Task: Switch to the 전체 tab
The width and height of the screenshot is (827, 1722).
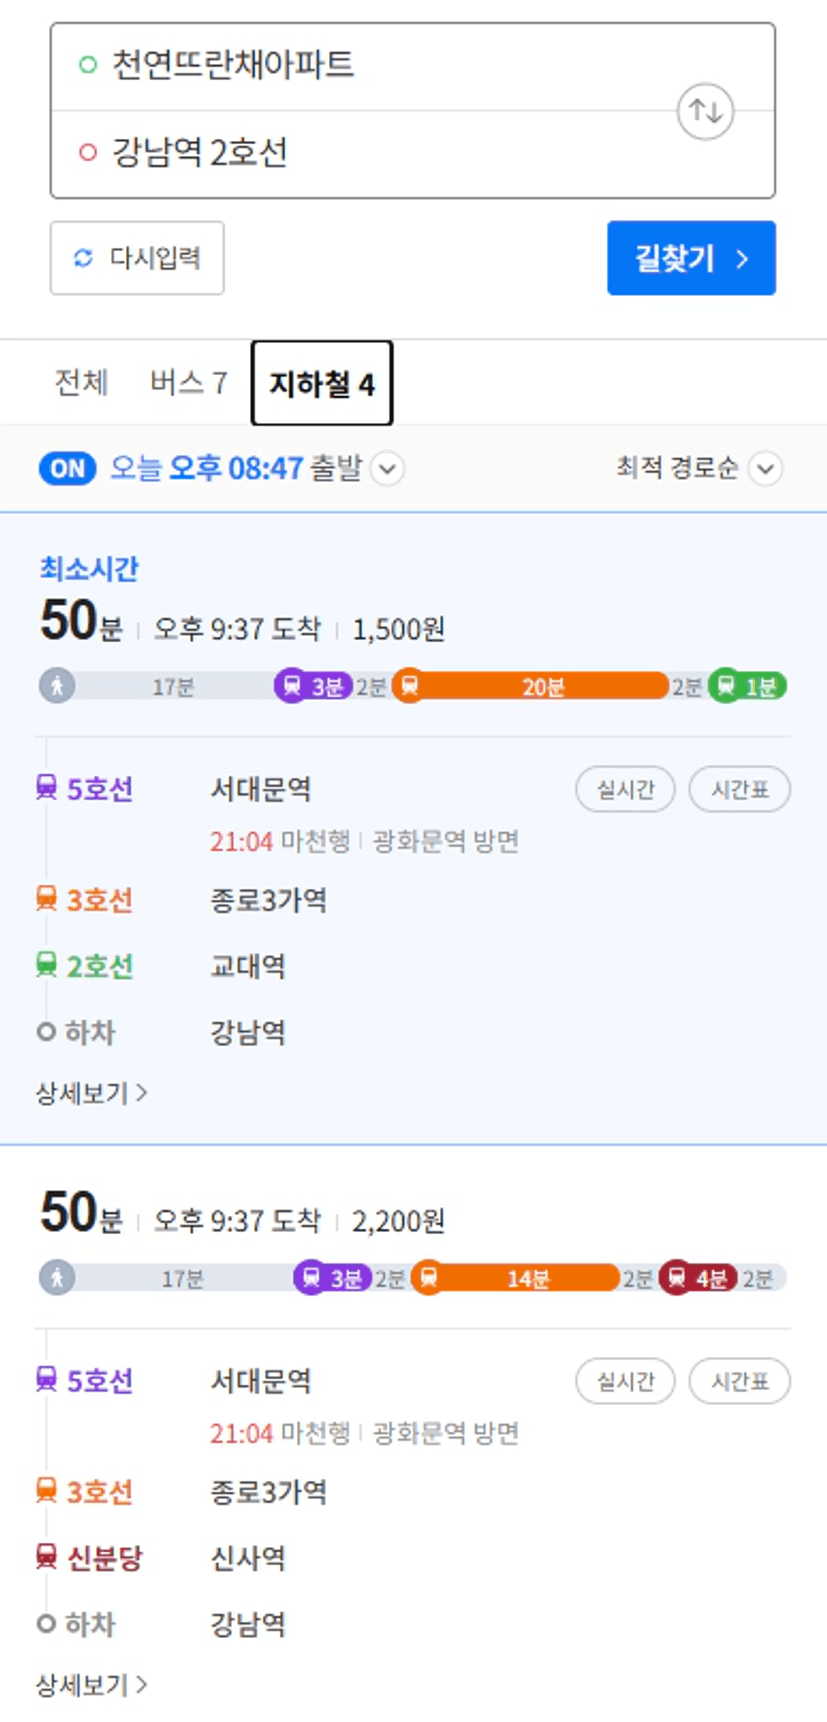Action: [x=81, y=382]
